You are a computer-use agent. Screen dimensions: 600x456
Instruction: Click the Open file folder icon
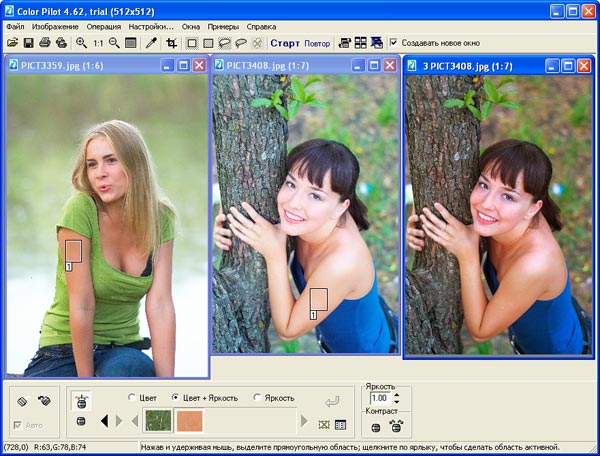(x=12, y=43)
